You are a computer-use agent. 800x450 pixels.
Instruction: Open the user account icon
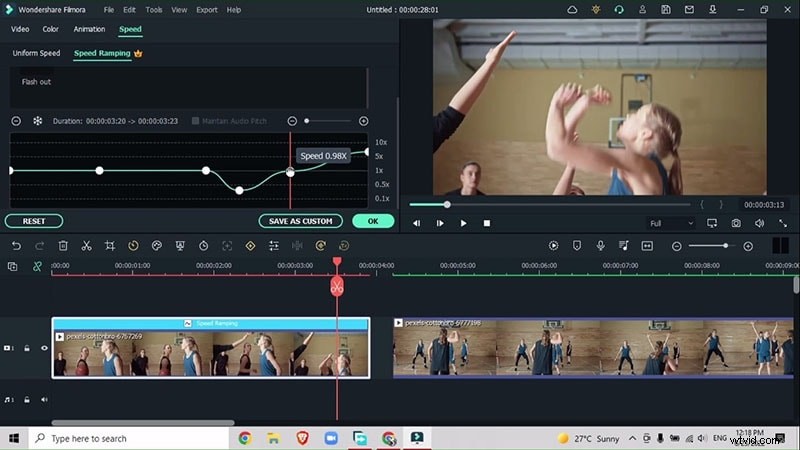(x=642, y=10)
